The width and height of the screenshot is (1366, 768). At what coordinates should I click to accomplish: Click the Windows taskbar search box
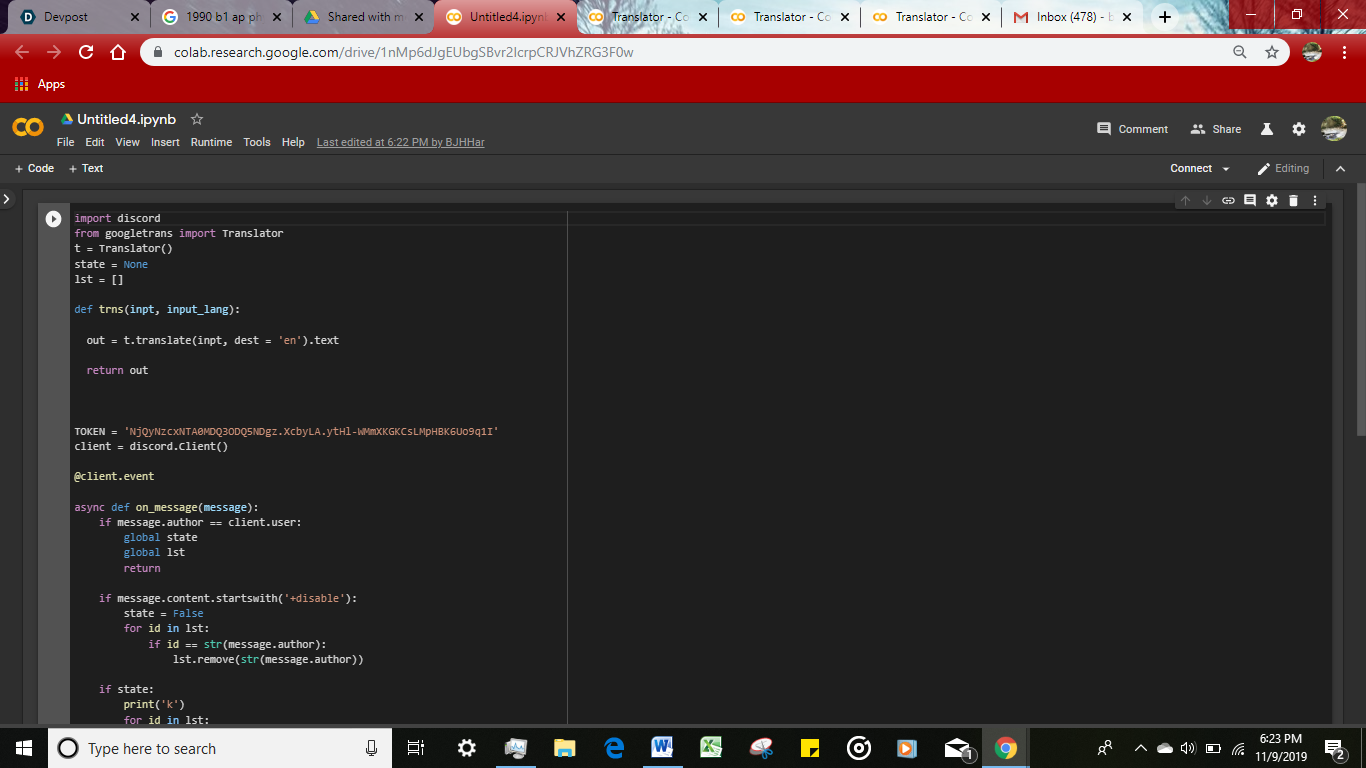(x=220, y=748)
